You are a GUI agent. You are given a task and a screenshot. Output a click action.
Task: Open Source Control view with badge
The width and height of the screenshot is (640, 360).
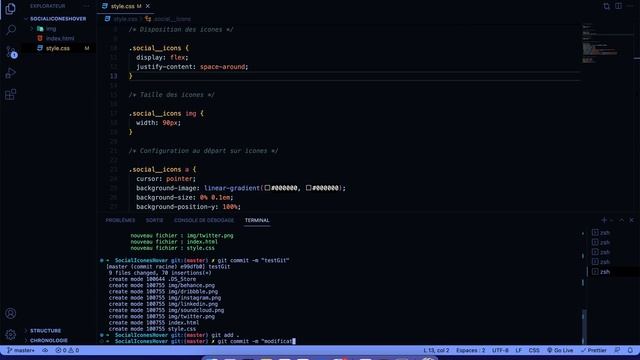tap(11, 52)
